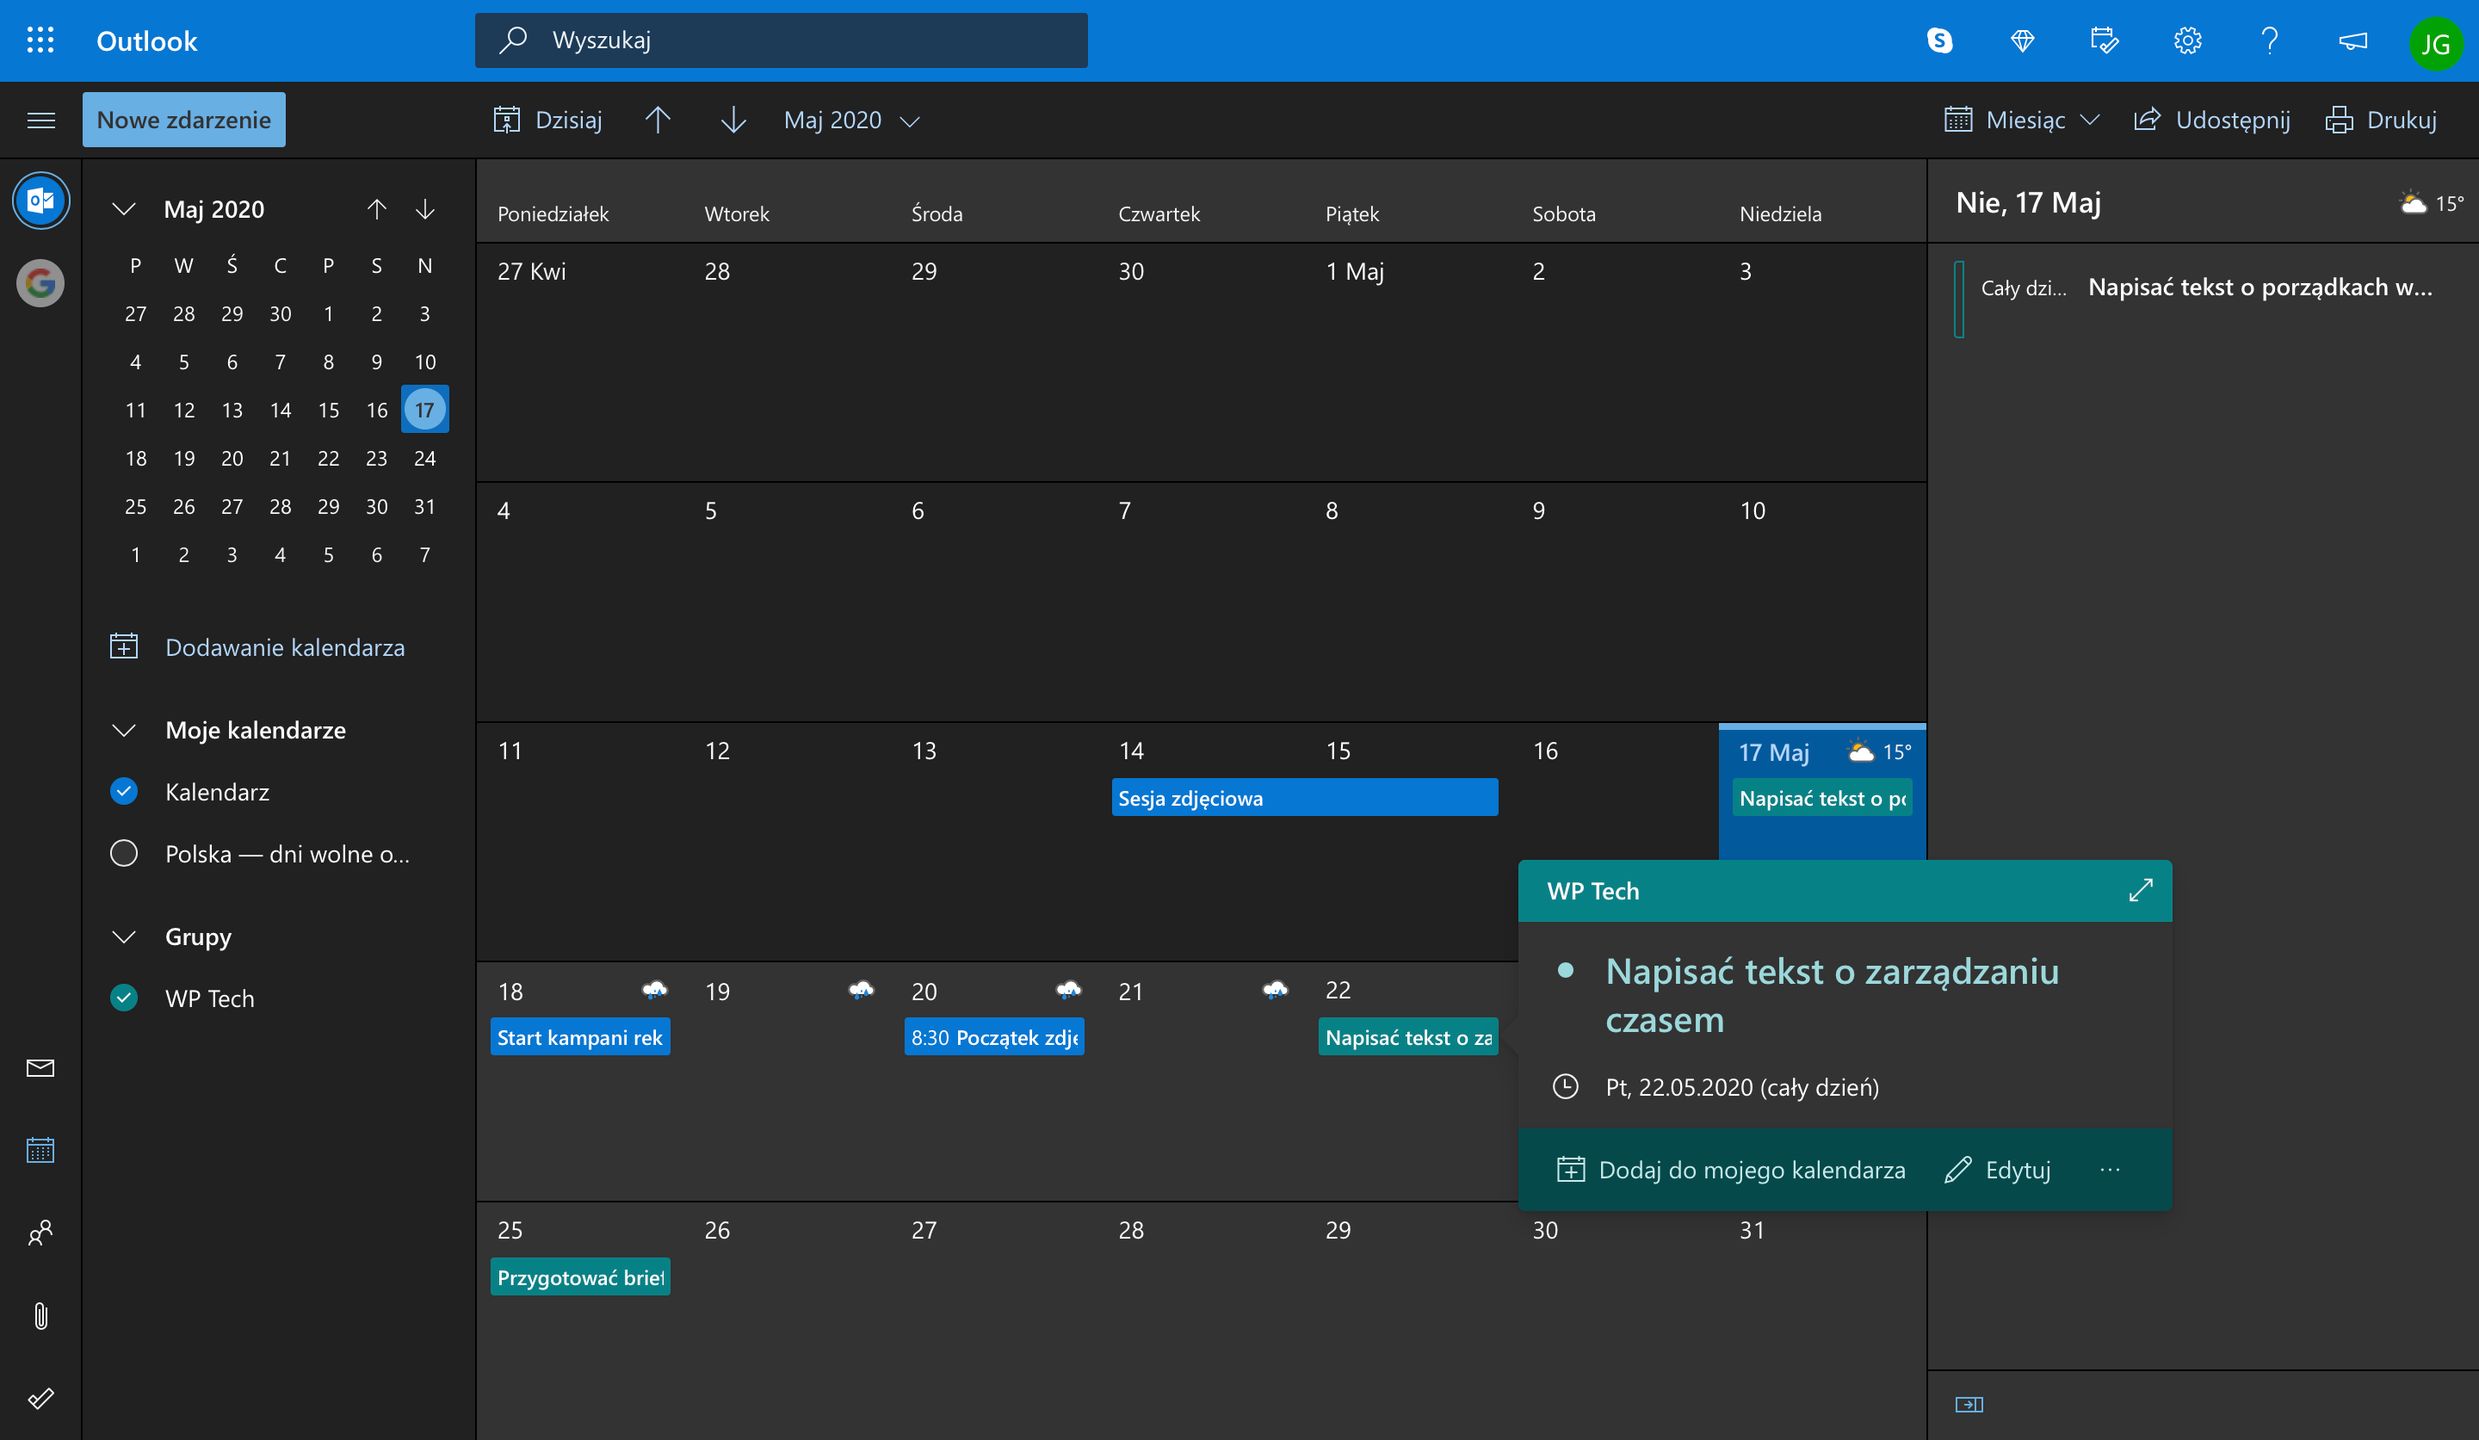This screenshot has width=2479, height=1440.
Task: Switch to People module
Action: pos(40,1233)
